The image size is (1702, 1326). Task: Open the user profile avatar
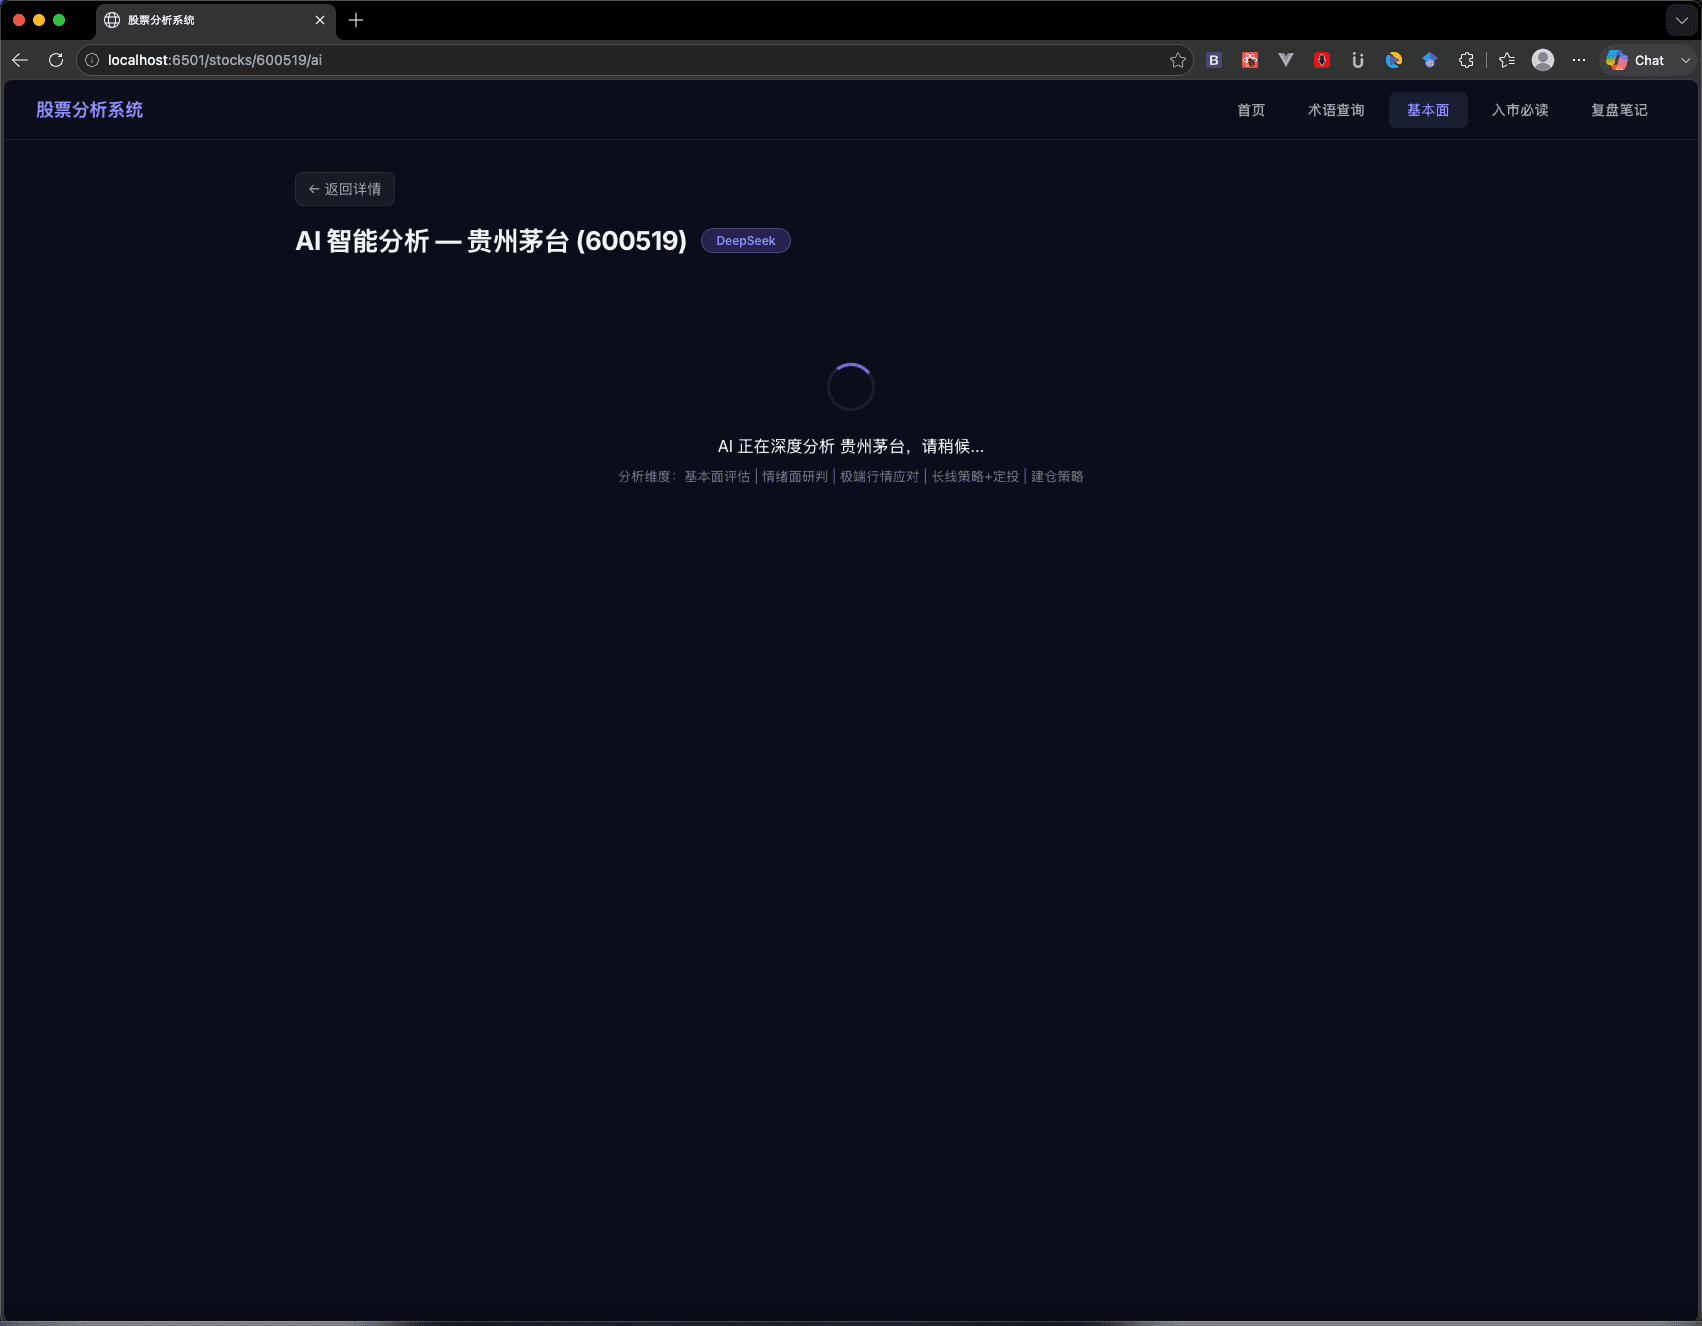tap(1543, 60)
